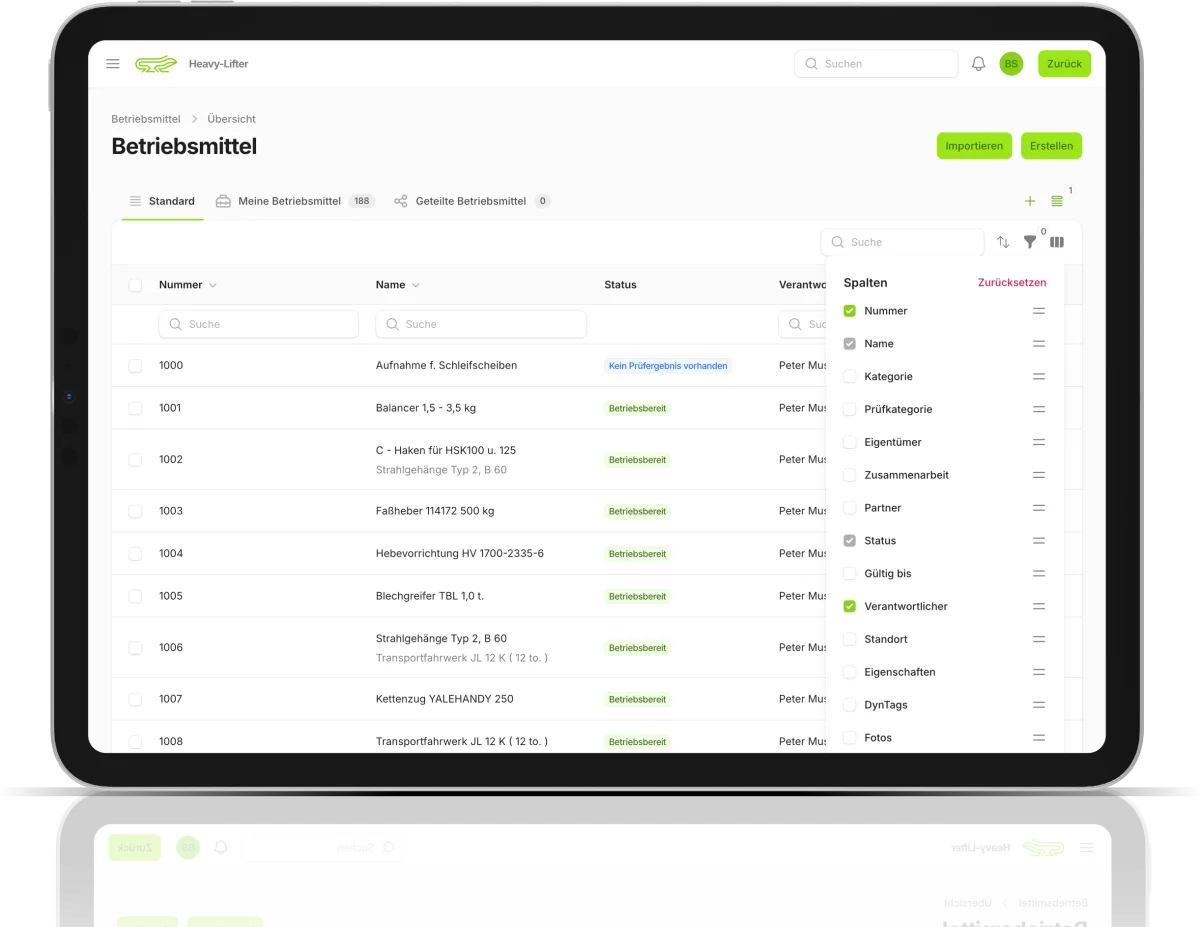Click the Importieren button
The width and height of the screenshot is (1200, 927).
pos(973,146)
